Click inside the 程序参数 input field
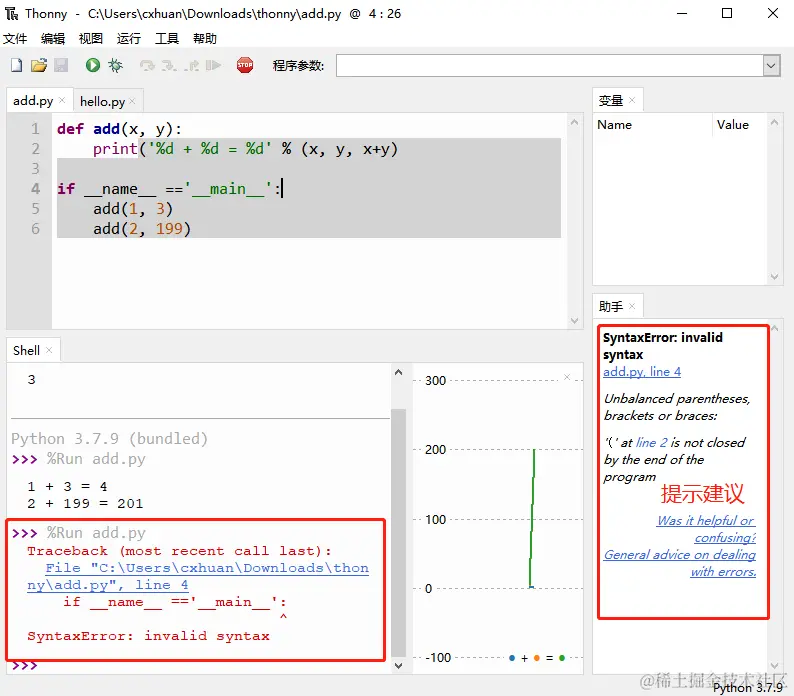This screenshot has height=696, width=794. 549,66
